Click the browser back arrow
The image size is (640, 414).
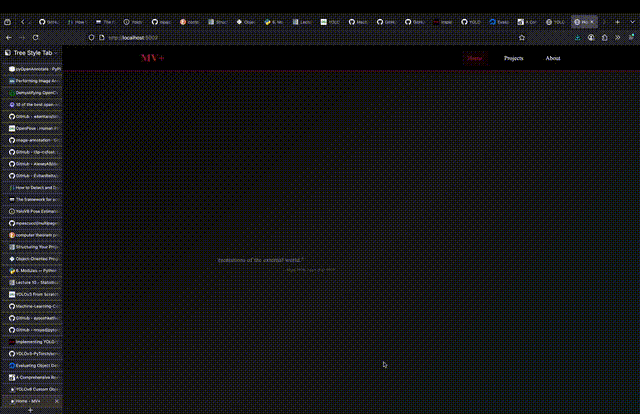(9, 38)
